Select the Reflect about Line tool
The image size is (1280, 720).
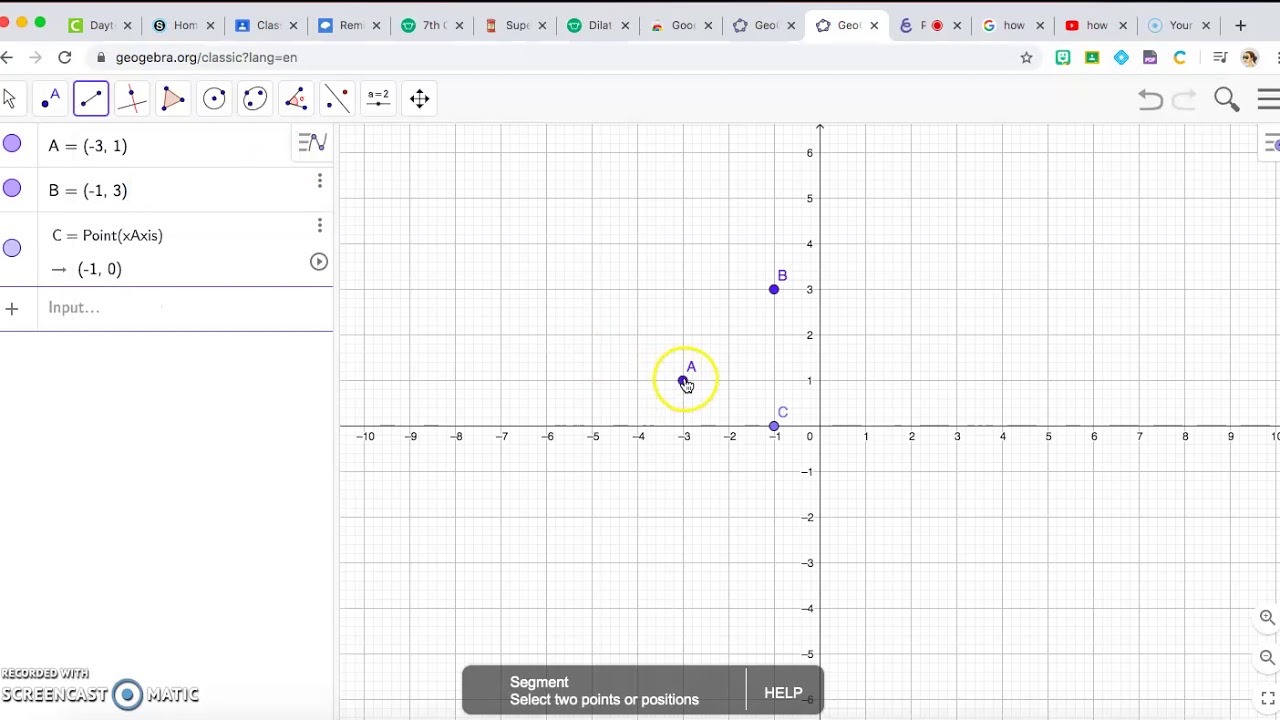[x=337, y=98]
